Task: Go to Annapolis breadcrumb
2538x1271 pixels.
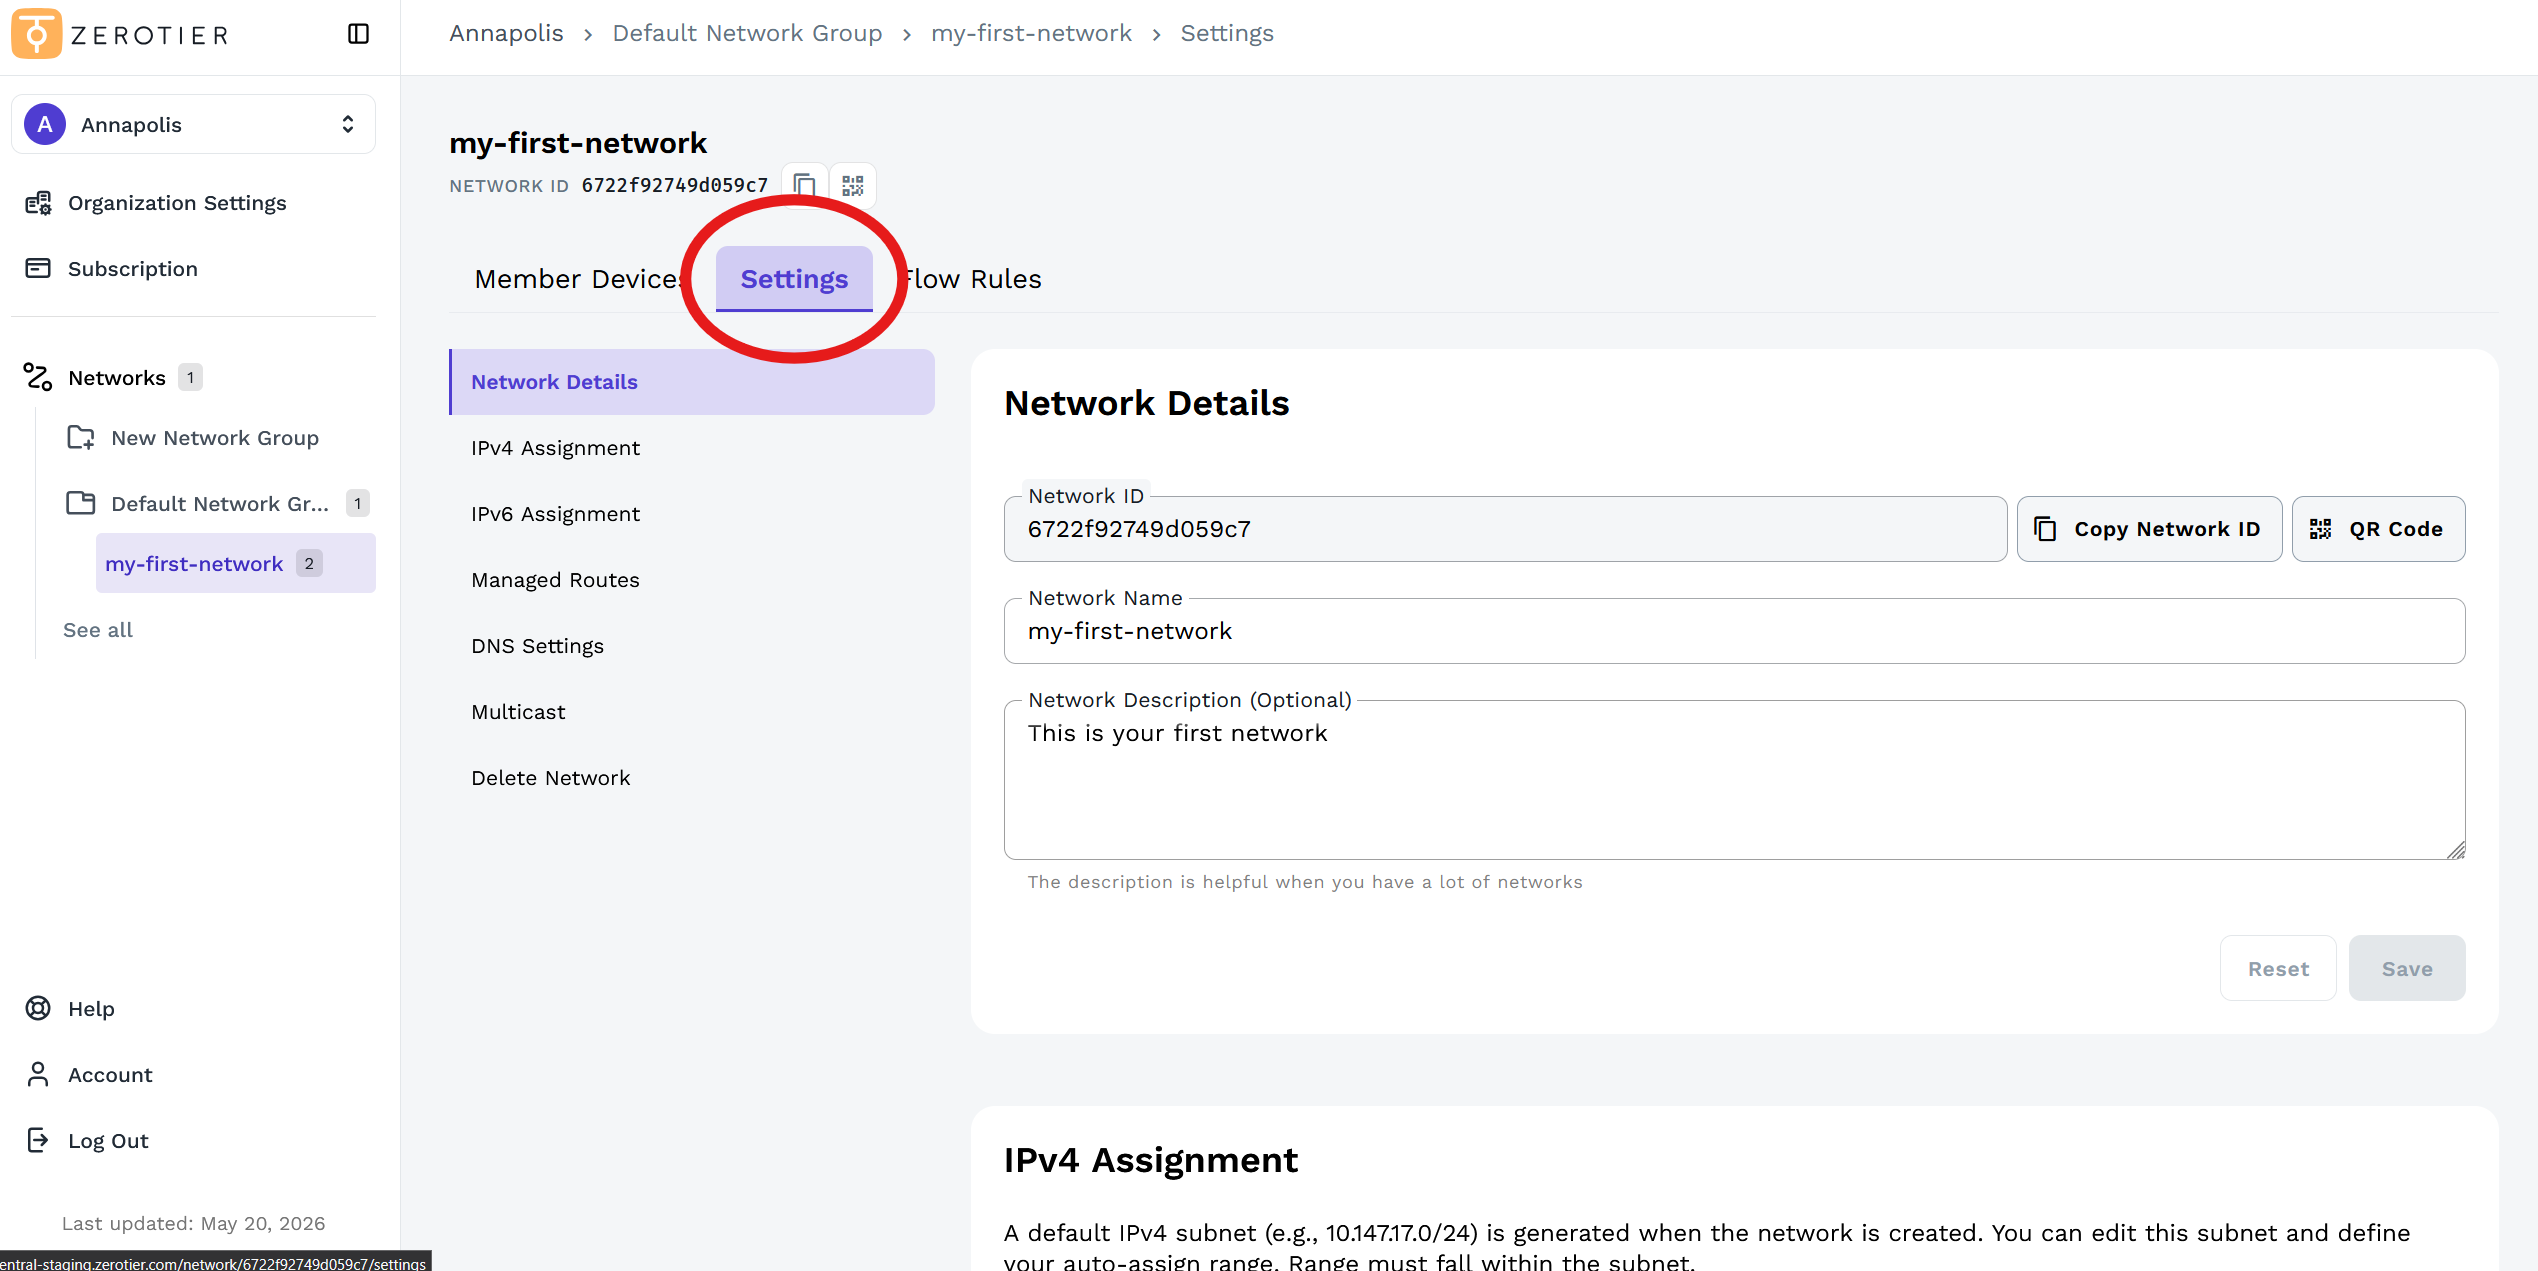Action: pos(506,33)
